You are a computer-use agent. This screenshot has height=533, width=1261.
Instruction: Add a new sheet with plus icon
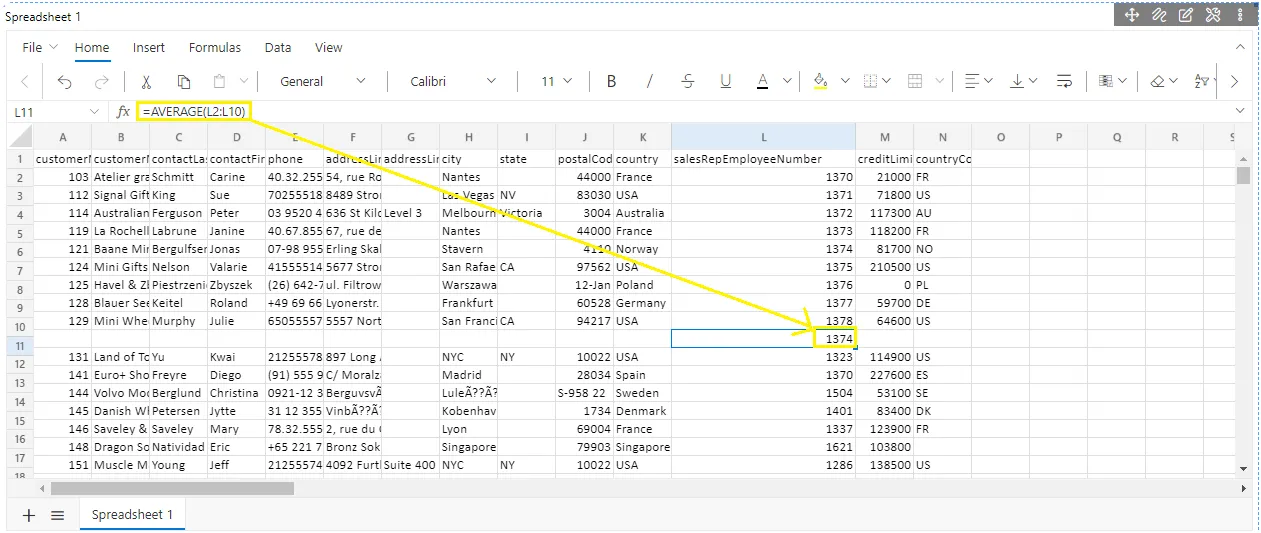[x=29, y=515]
